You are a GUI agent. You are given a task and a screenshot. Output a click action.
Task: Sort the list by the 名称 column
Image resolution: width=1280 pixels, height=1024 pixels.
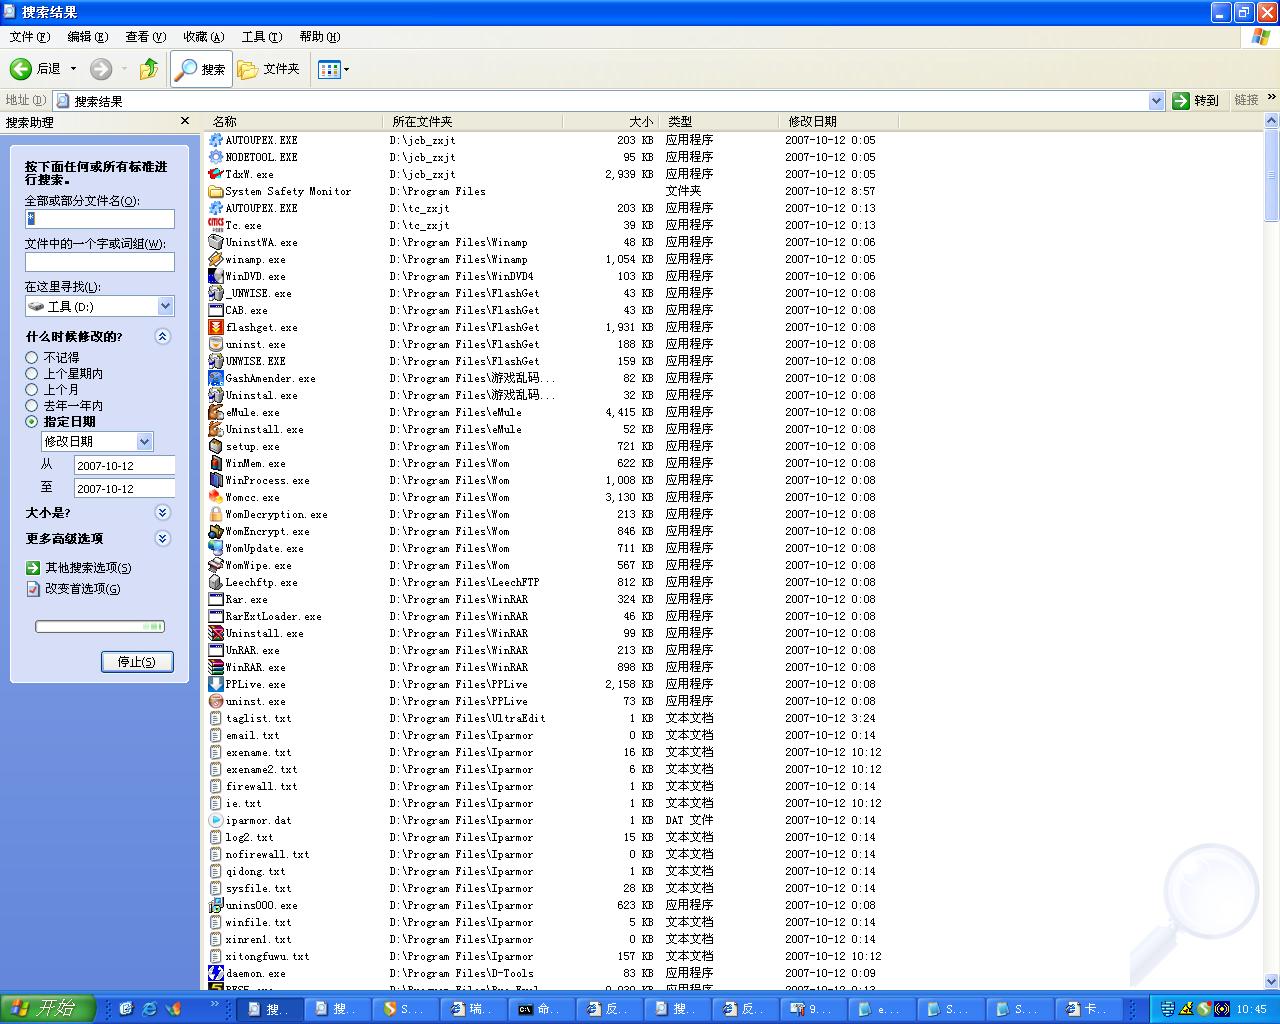[295, 121]
